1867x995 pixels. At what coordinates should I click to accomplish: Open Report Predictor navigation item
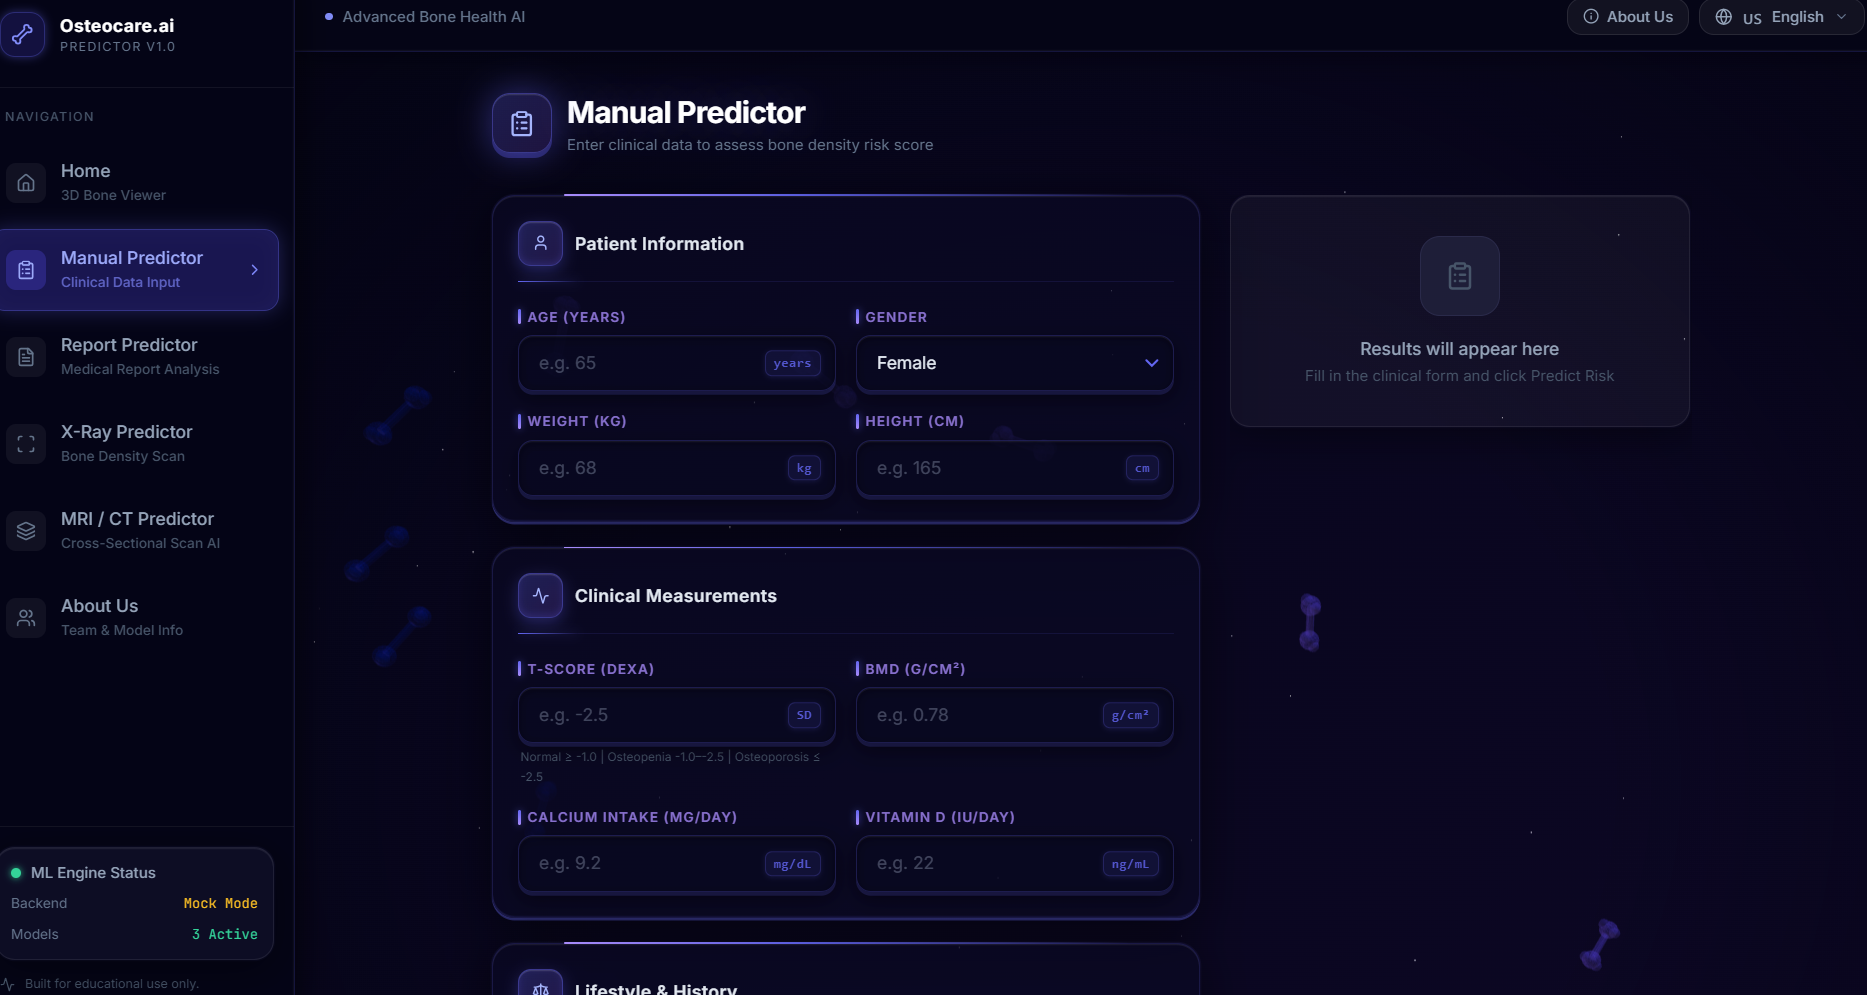pos(140,357)
